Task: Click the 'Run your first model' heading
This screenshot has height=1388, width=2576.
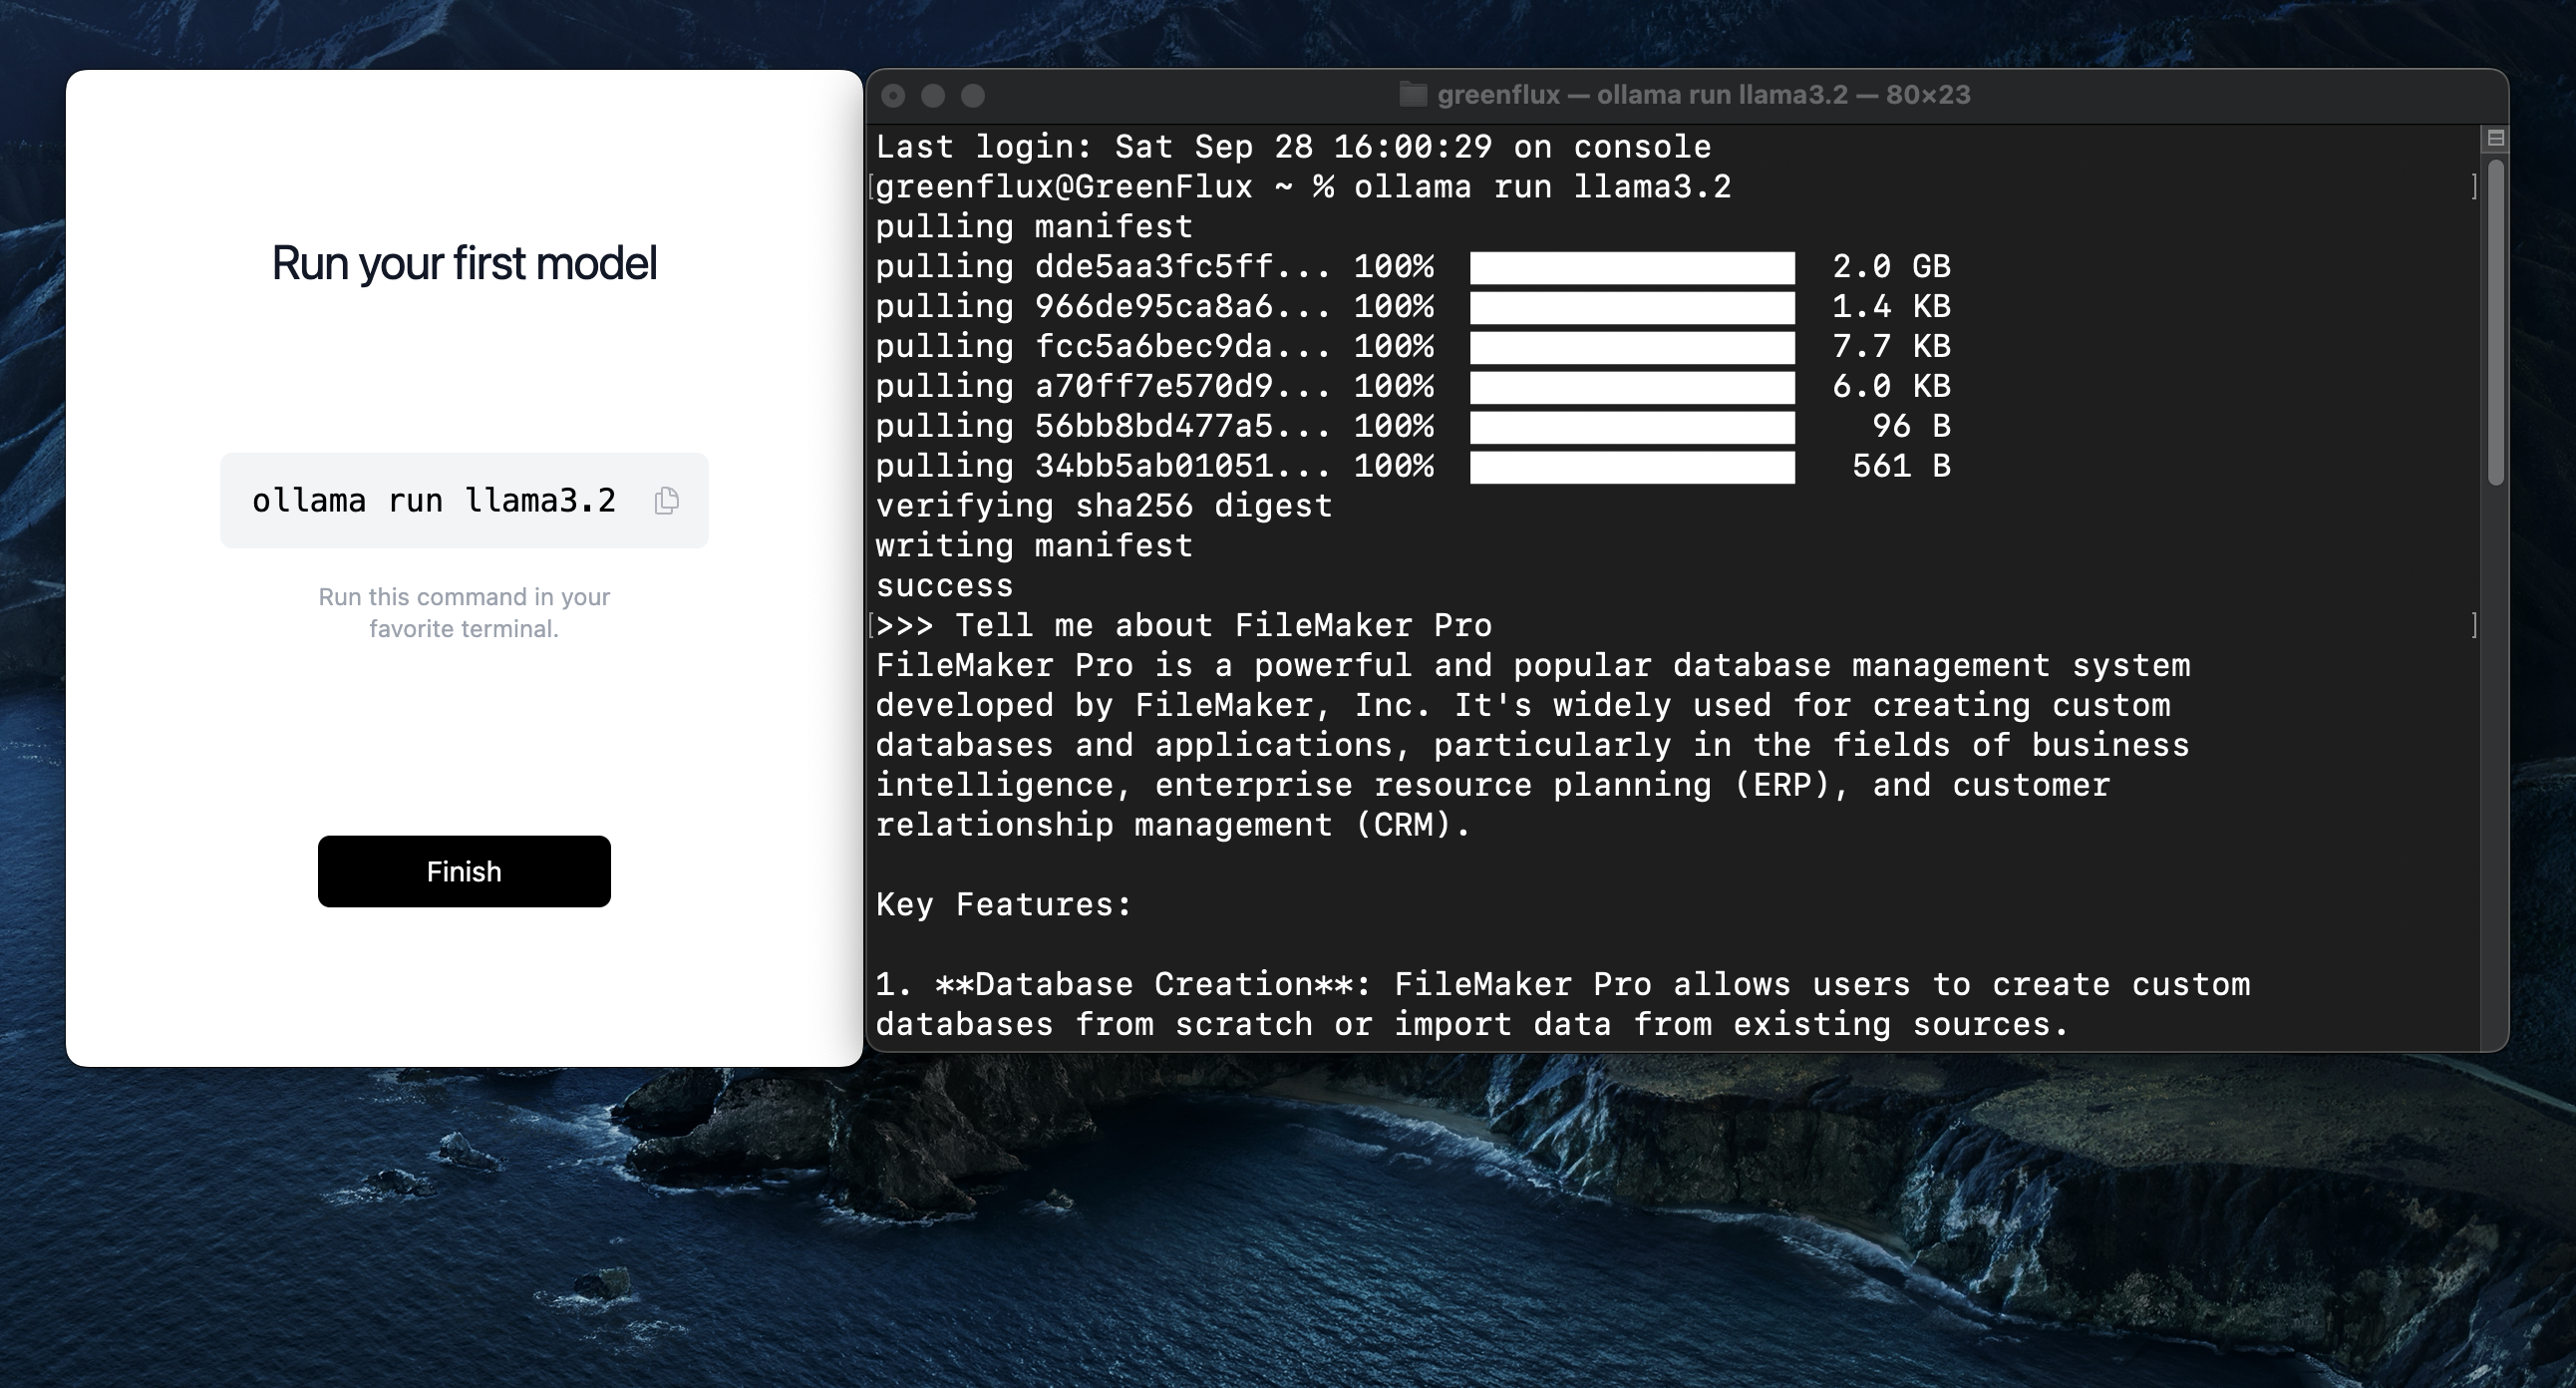Action: (x=464, y=264)
